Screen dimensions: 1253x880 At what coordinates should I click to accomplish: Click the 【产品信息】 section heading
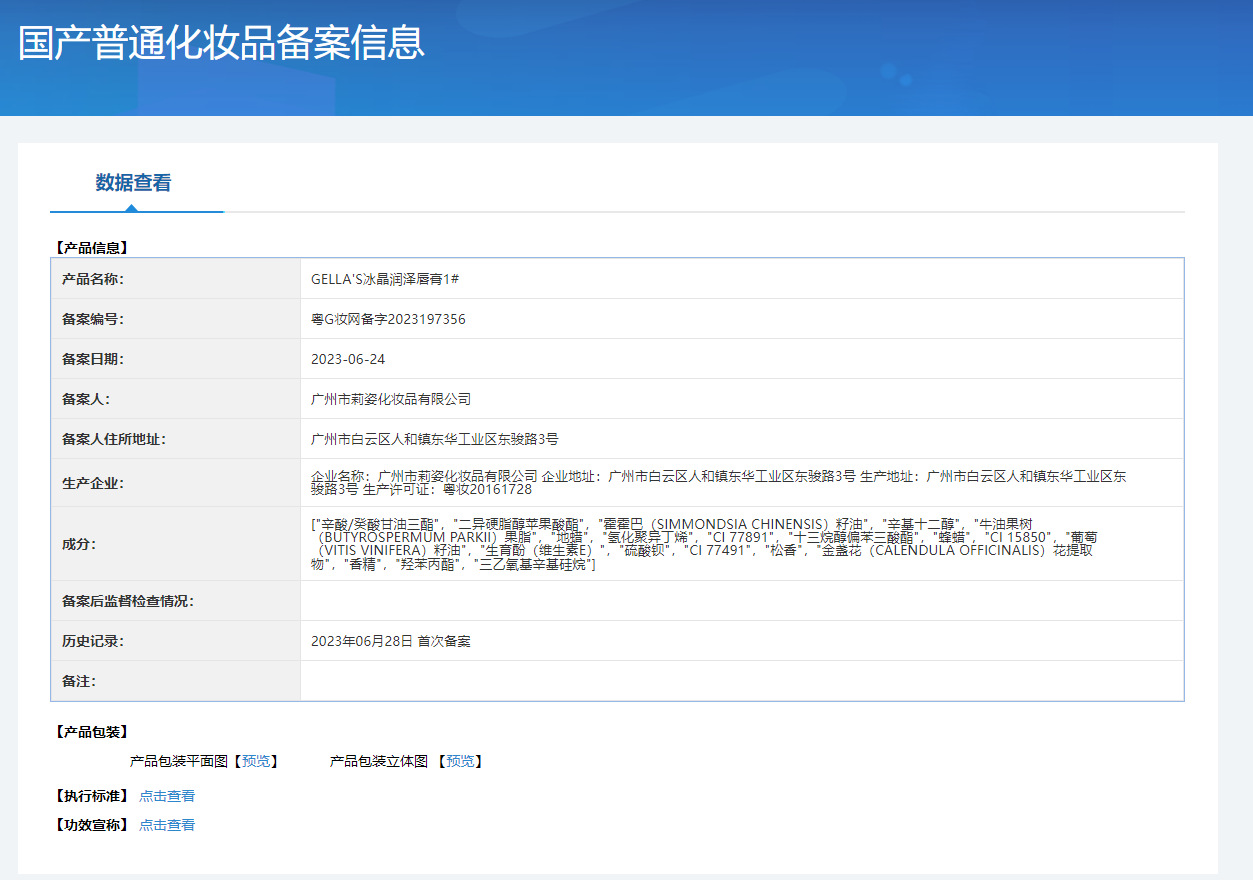point(90,247)
